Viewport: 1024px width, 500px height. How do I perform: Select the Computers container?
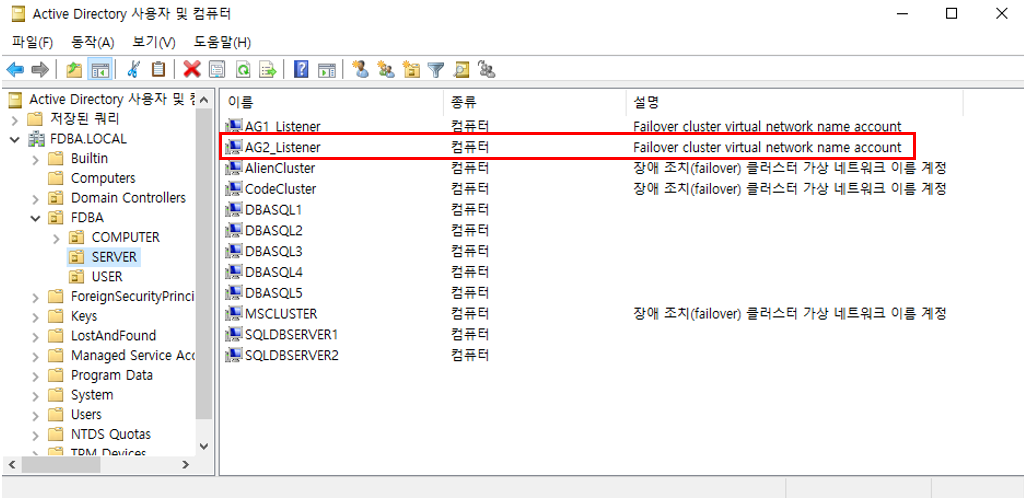[x=103, y=178]
